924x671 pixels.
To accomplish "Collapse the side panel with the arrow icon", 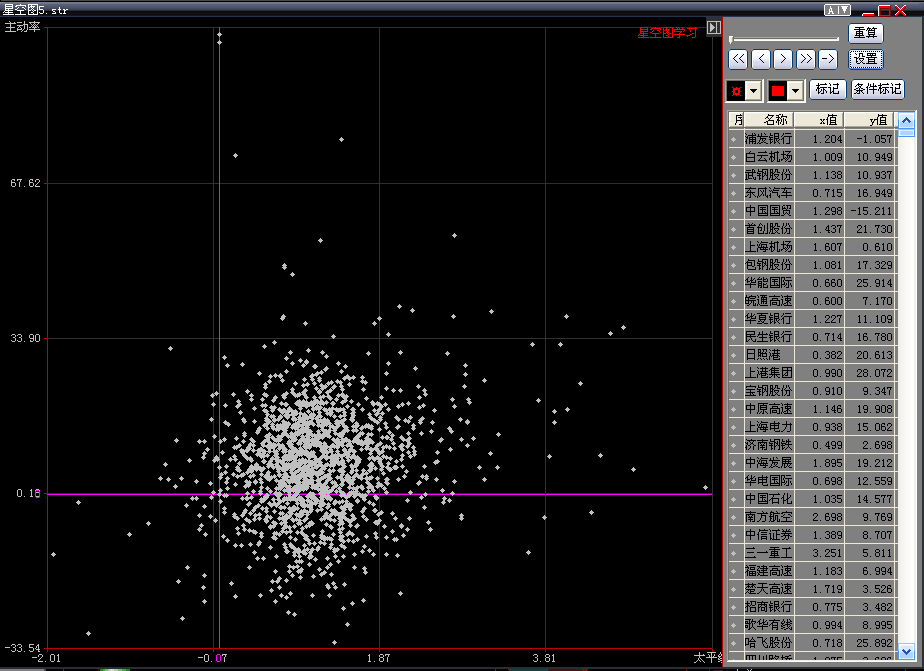I will click(713, 28).
